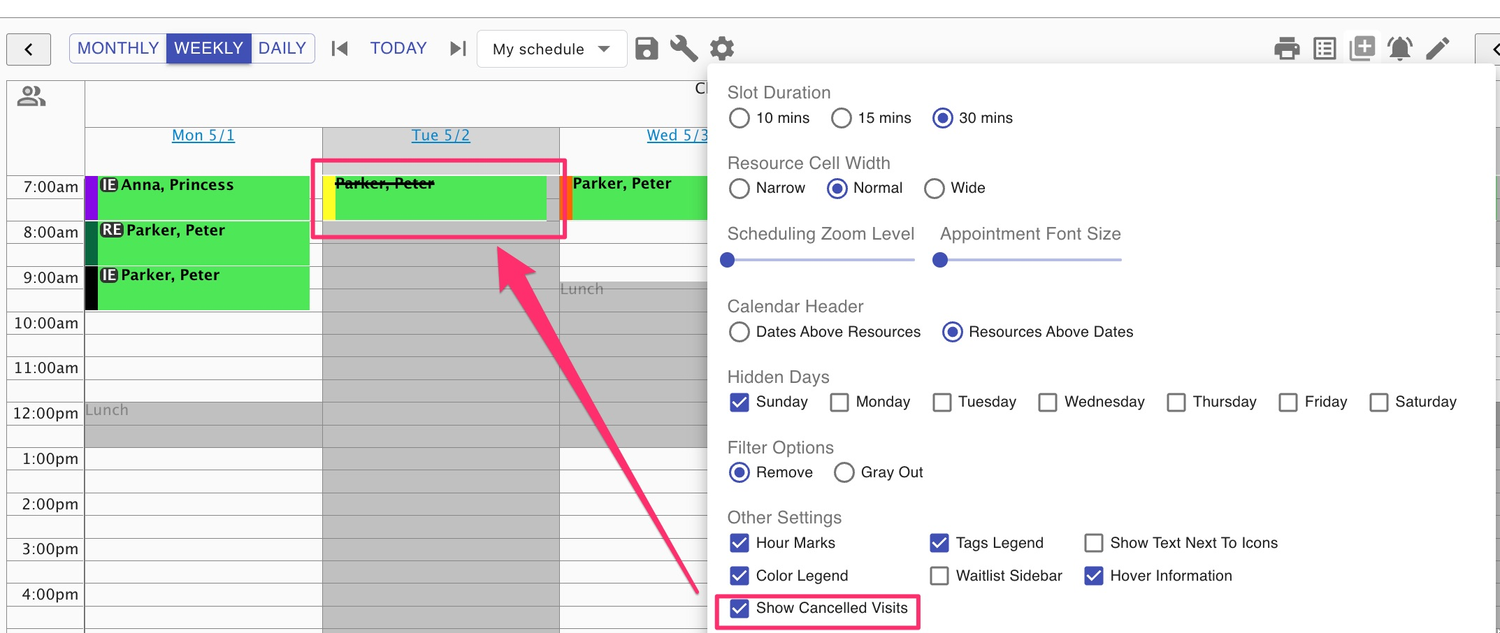Click the pencil edit icon
The image size is (1500, 633).
coord(1438,48)
